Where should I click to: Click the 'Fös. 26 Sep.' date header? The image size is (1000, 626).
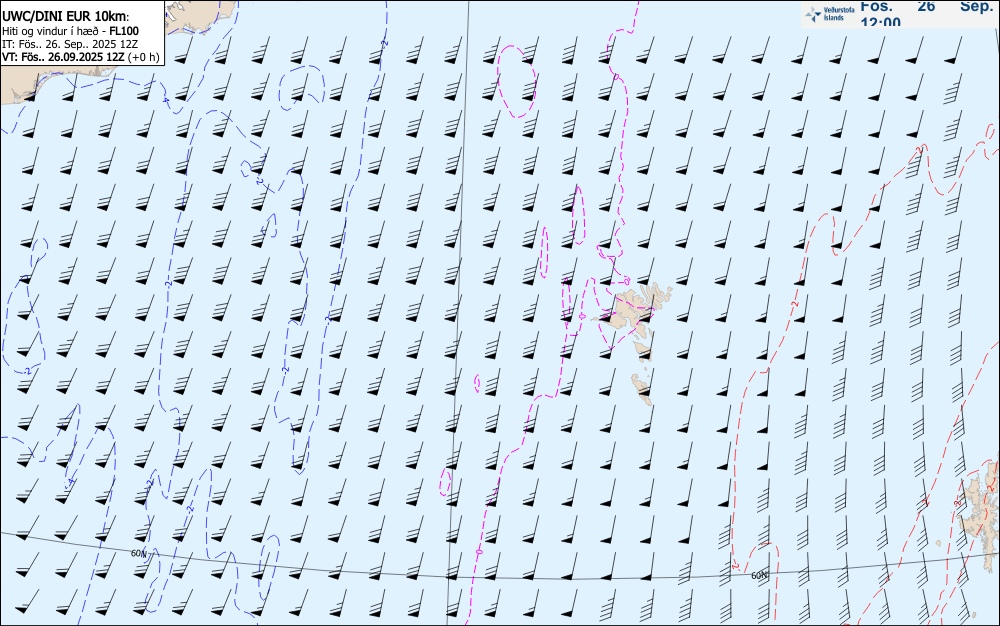click(x=927, y=6)
